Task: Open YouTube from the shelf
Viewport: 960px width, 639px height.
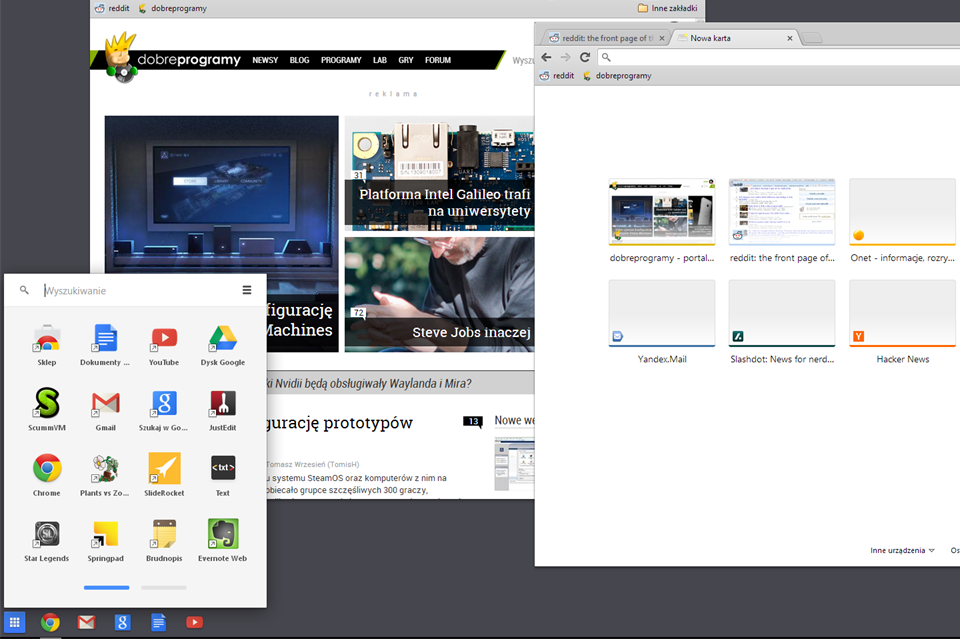Action: point(194,622)
